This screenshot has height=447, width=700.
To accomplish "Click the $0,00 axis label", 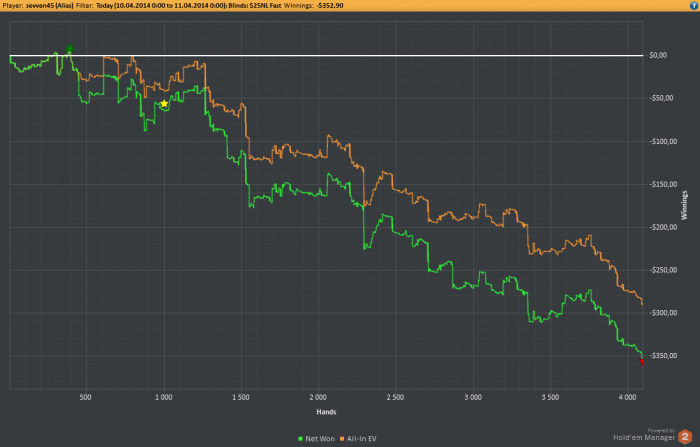I will click(658, 55).
